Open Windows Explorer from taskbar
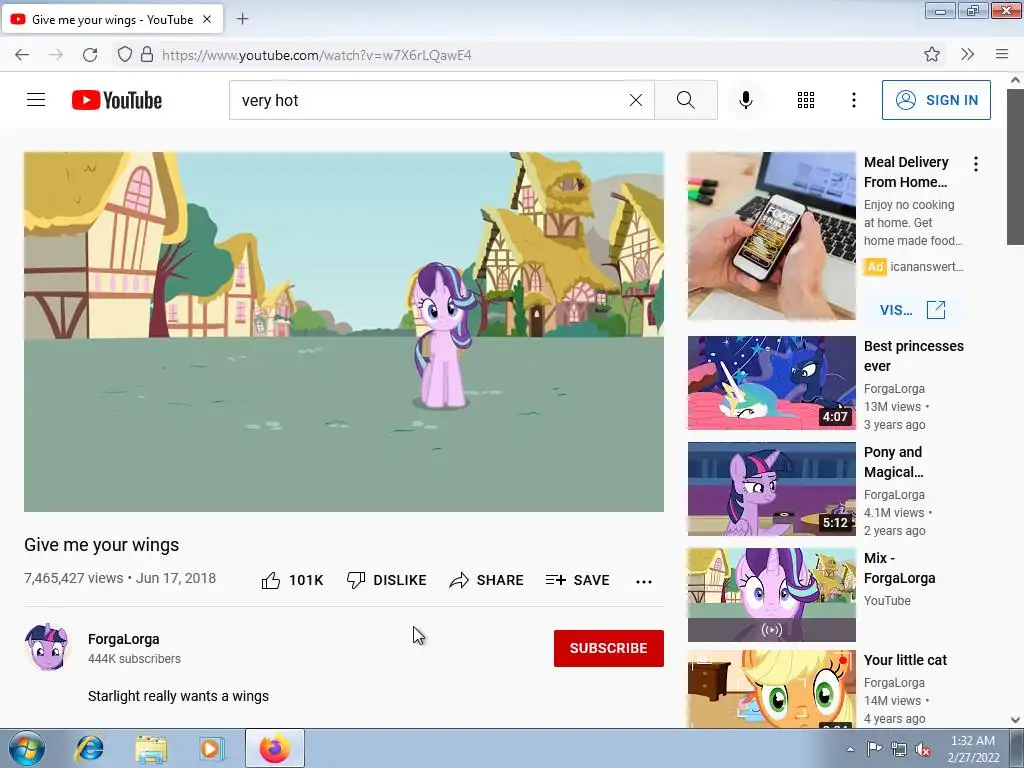Image resolution: width=1024 pixels, height=768 pixels. [x=151, y=748]
